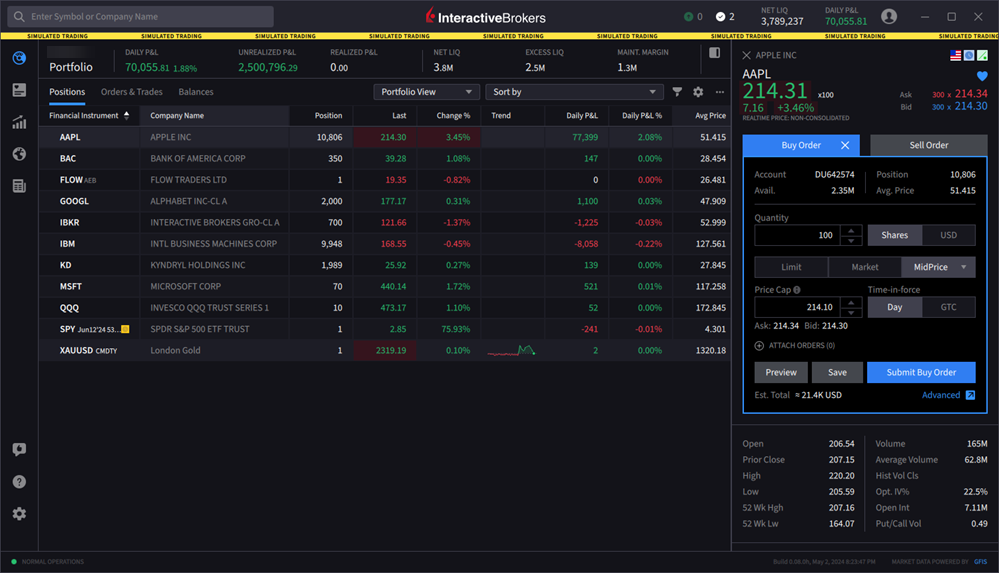Click Submit Buy Order button
The image size is (999, 573).
(x=921, y=372)
